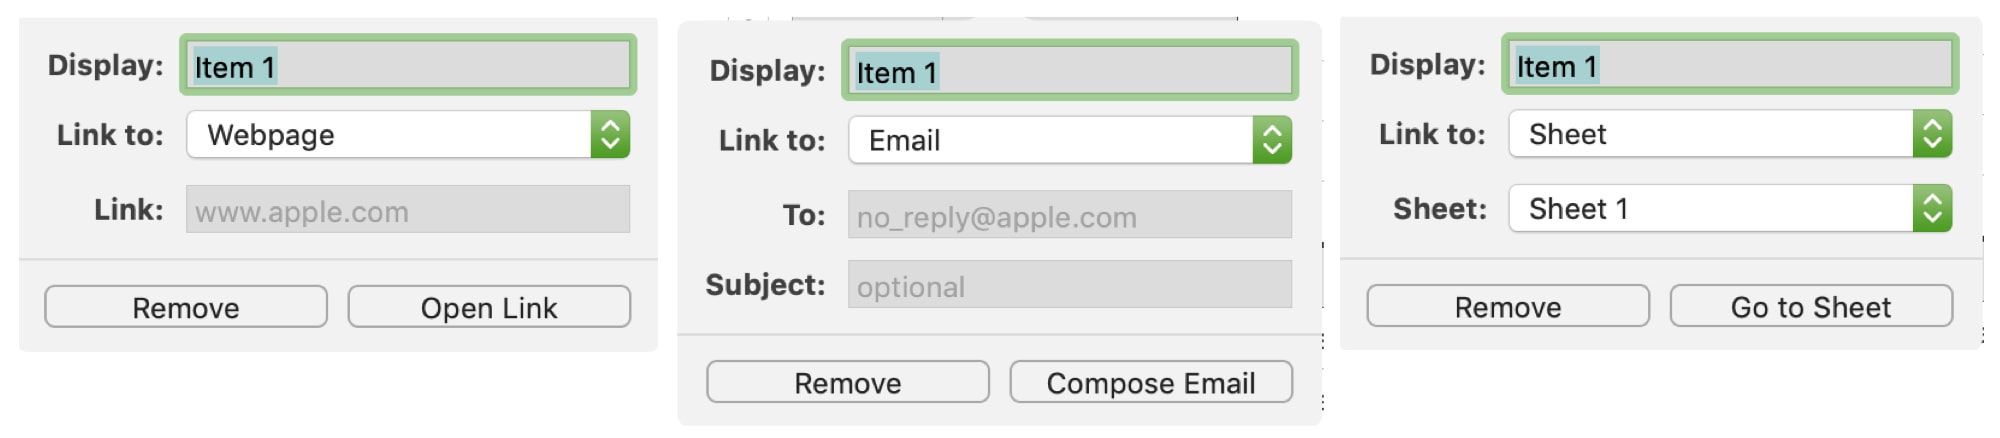Click the Display field in Email panel
This screenshot has height=438, width=2000.
pos(1070,70)
